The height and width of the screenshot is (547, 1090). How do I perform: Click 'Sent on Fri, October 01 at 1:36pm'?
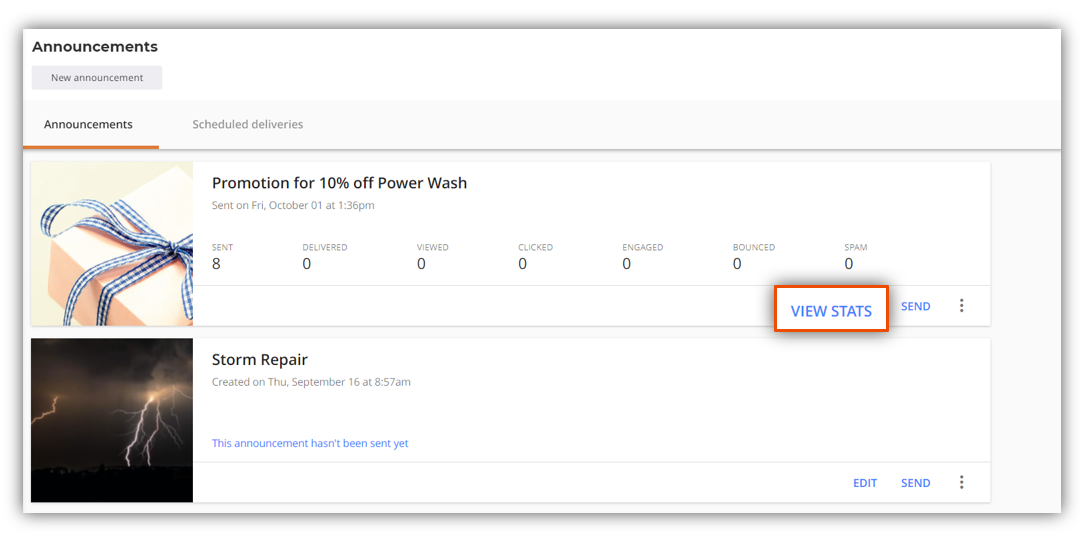coord(293,205)
